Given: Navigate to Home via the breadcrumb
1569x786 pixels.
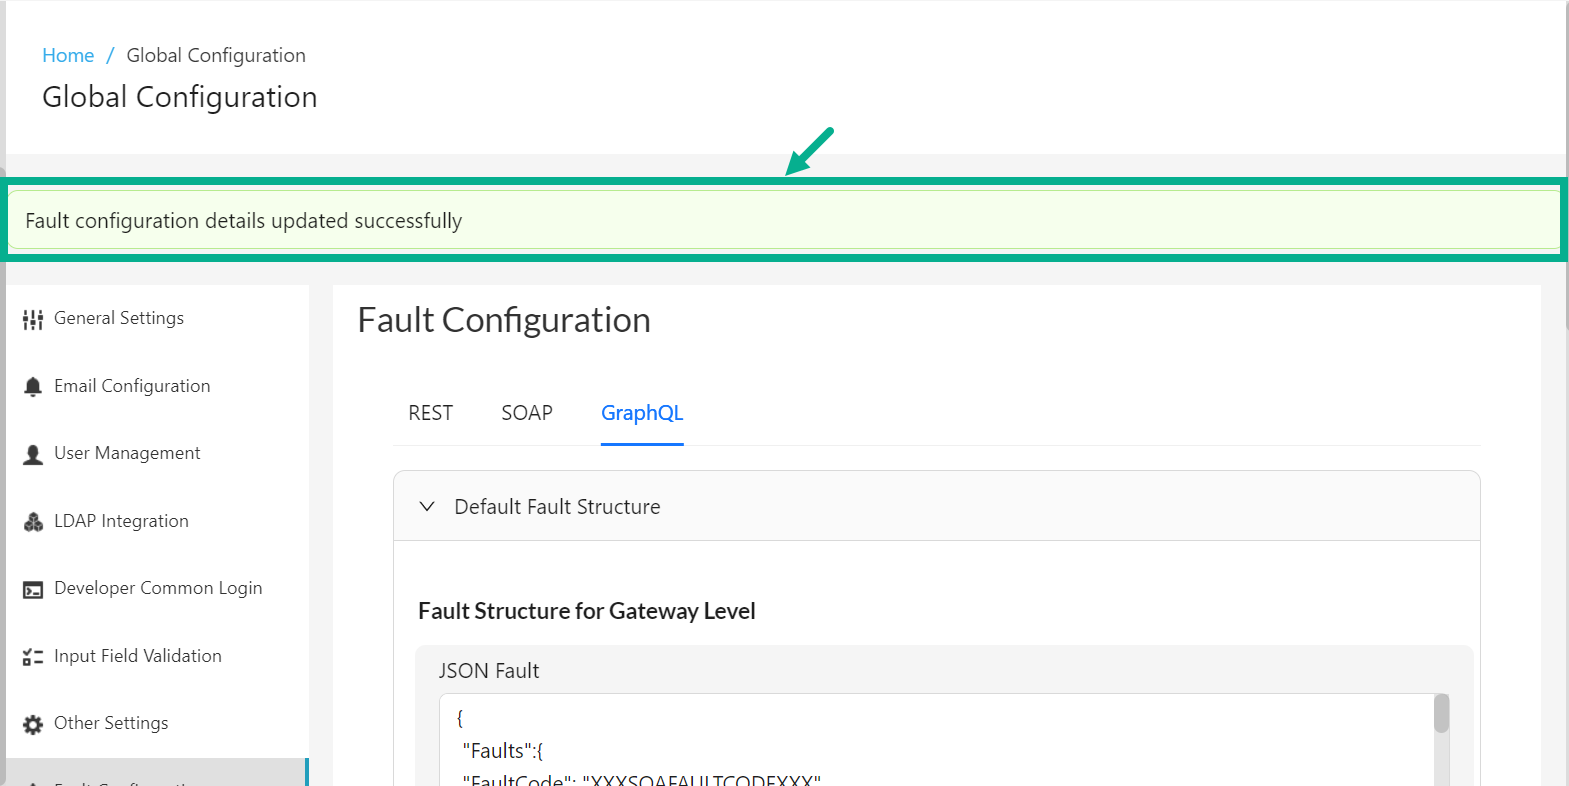Looking at the screenshot, I should (x=68, y=55).
